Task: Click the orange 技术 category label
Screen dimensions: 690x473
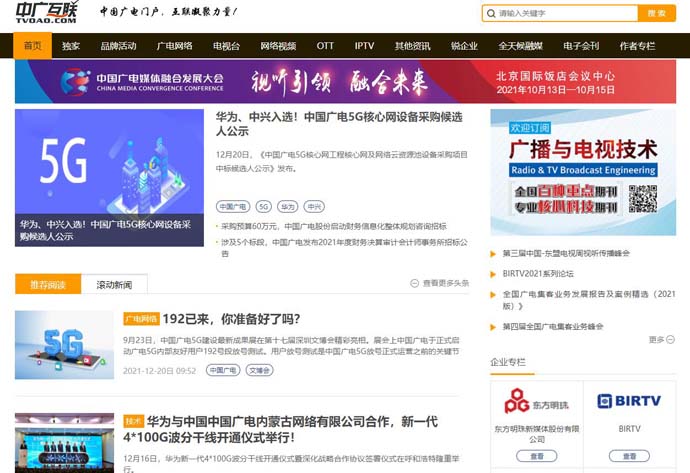Action: click(134, 422)
